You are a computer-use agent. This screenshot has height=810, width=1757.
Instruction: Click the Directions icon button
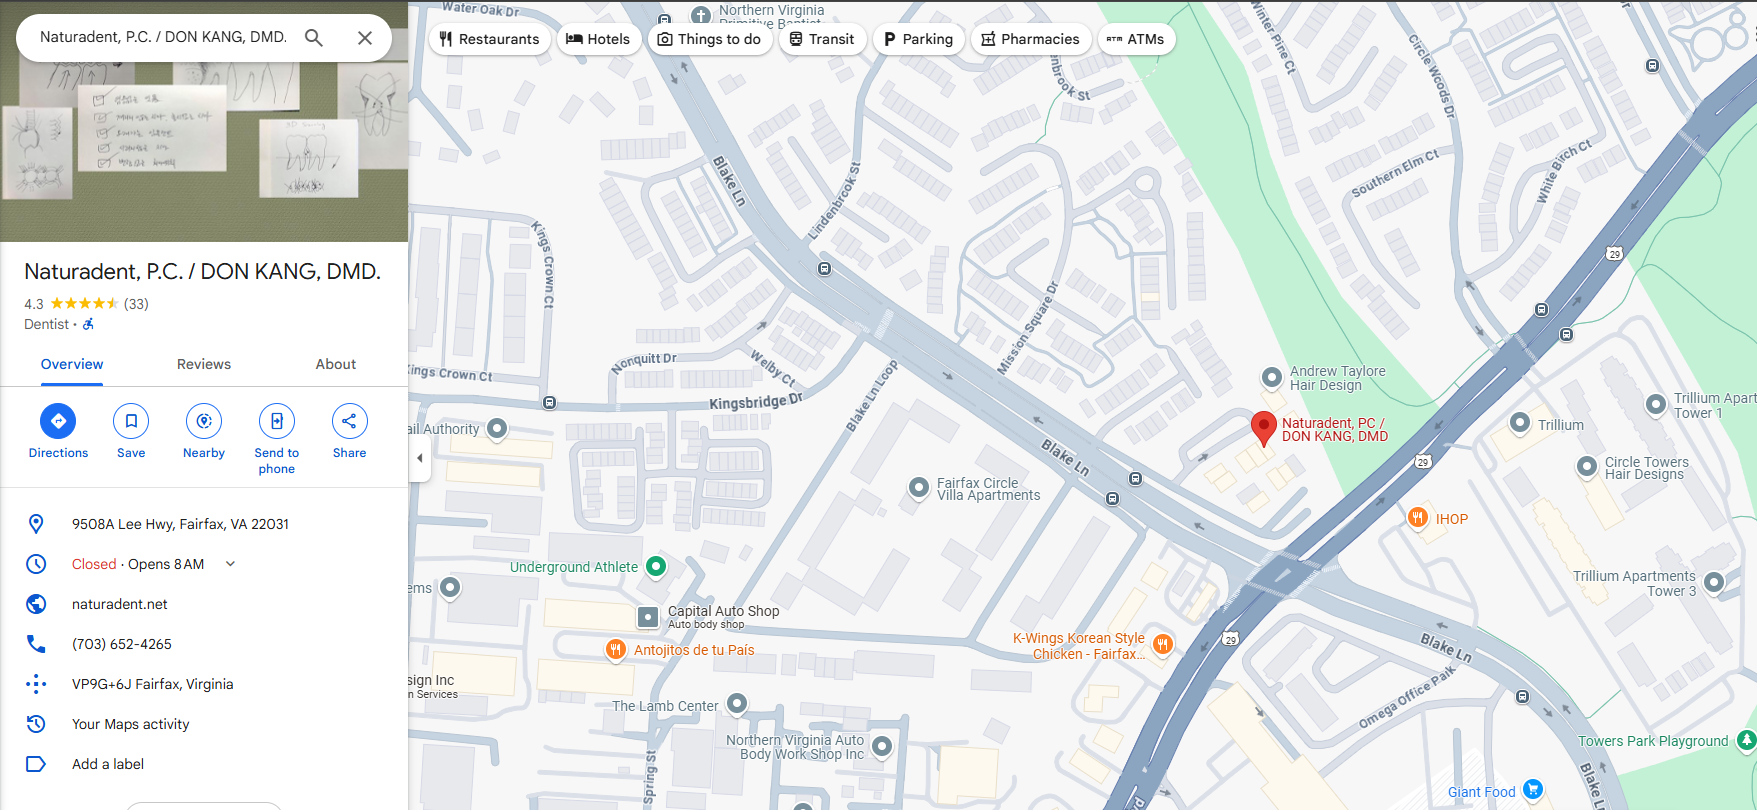point(58,421)
